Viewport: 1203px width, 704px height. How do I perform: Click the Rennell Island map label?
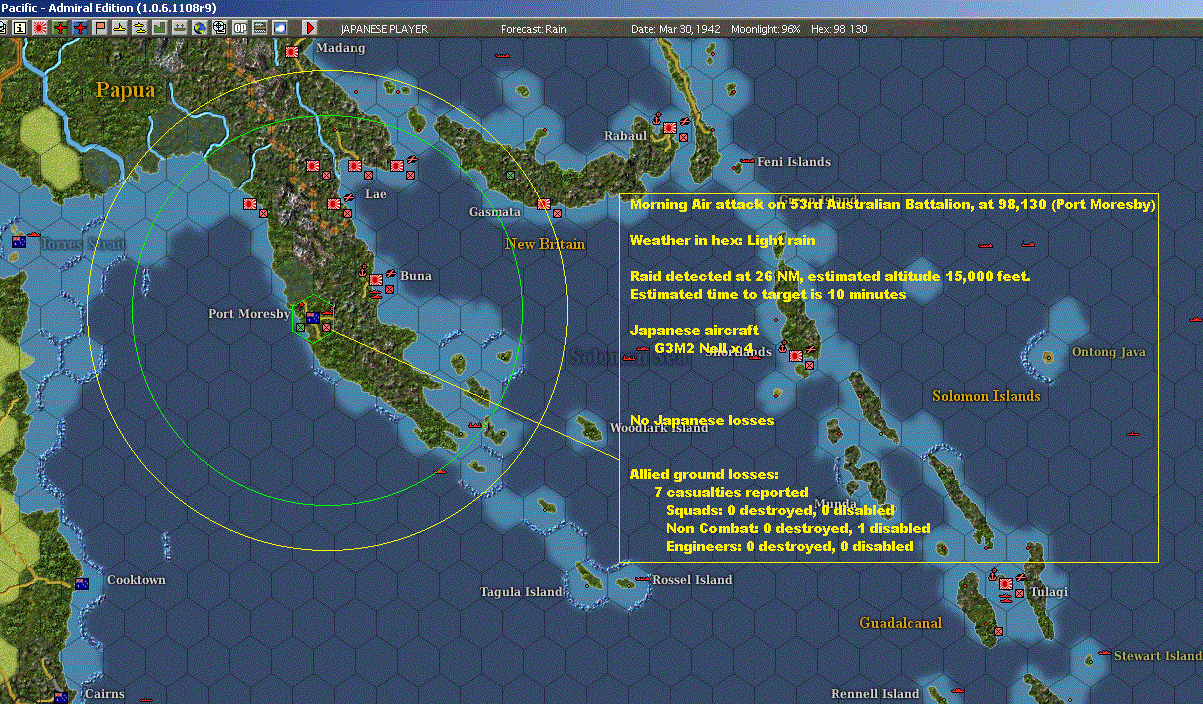(x=875, y=694)
